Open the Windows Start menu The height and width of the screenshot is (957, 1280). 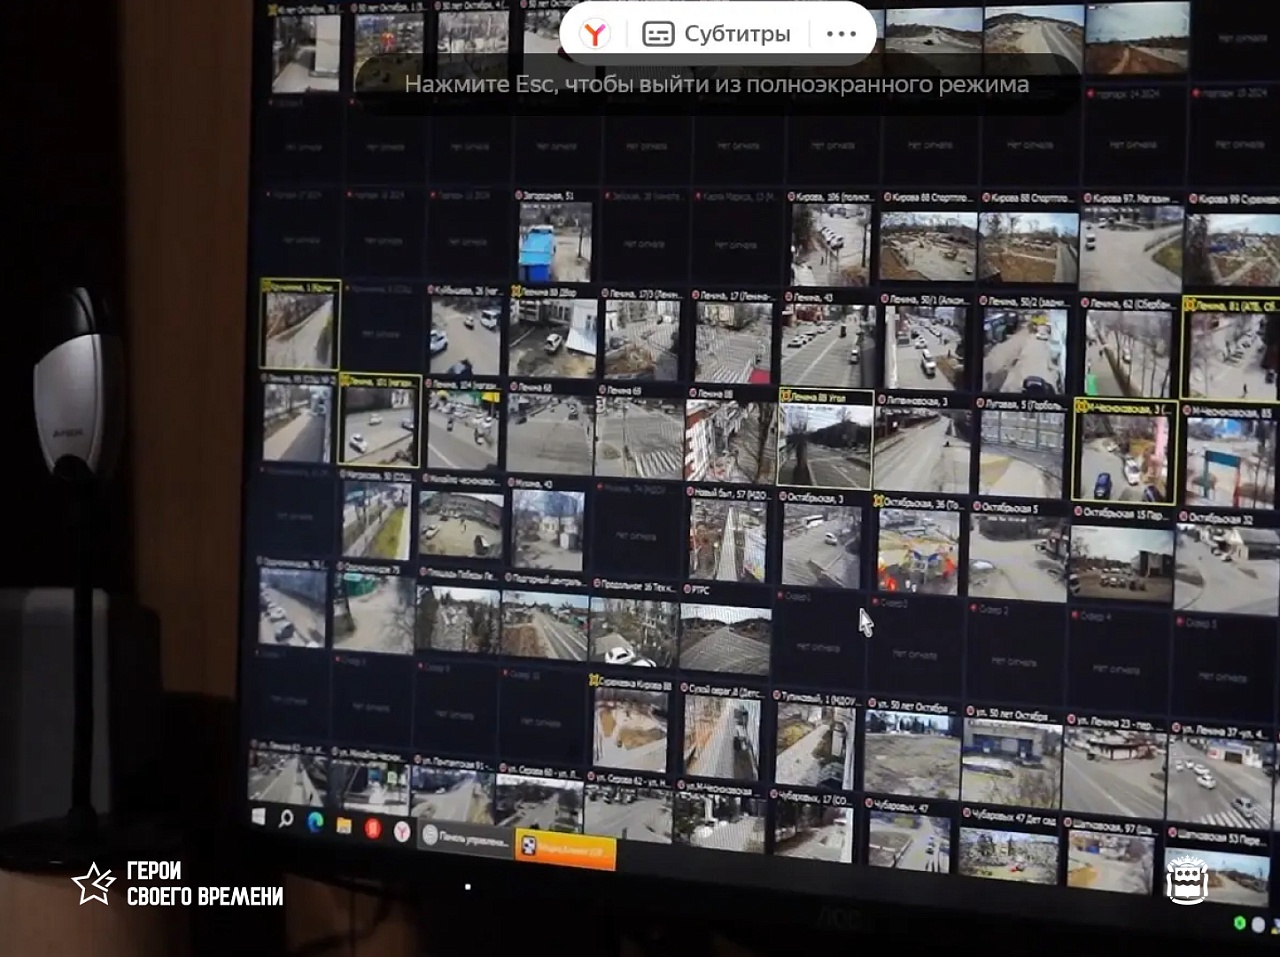(258, 817)
